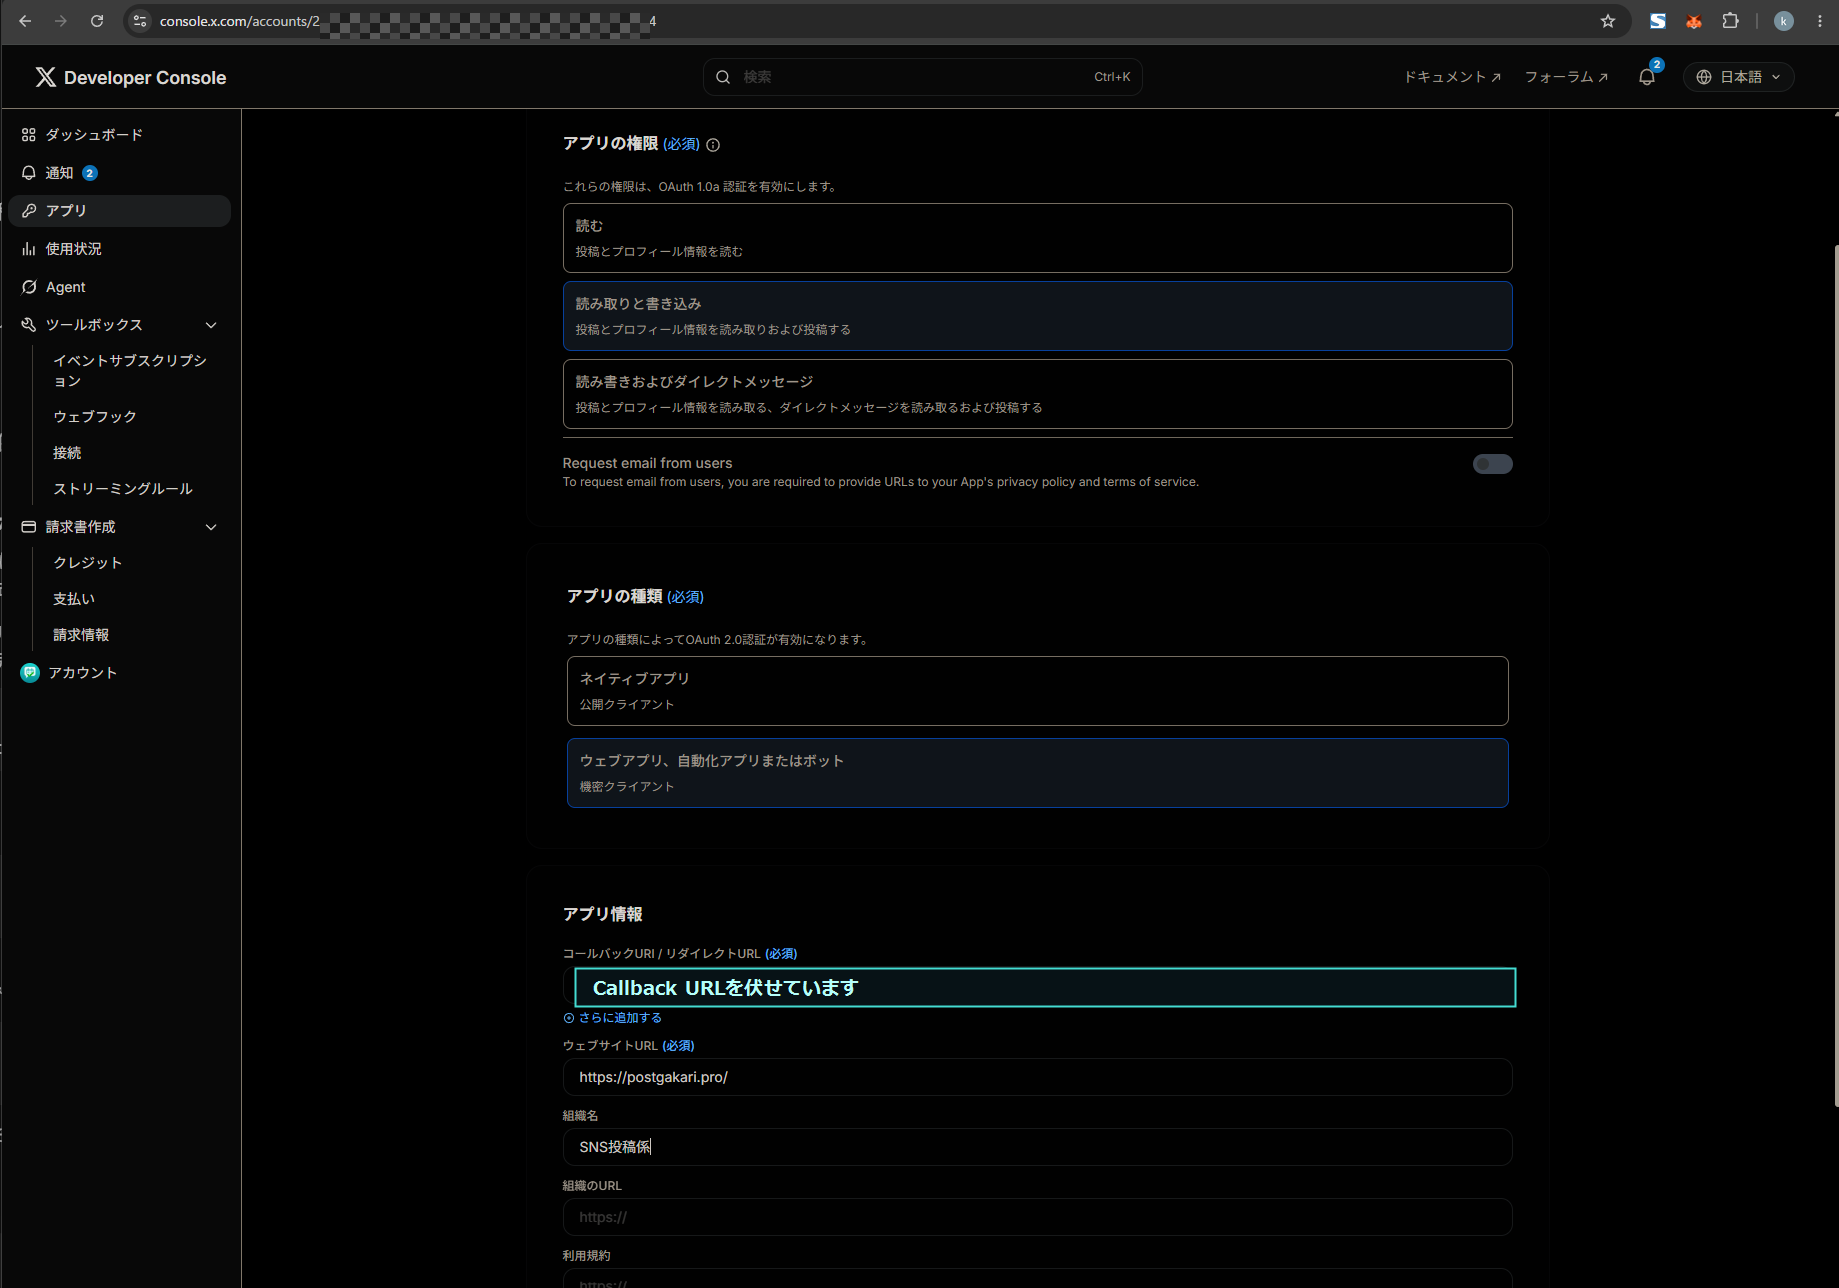Open the blue S browser extension
The image size is (1839, 1288).
click(1657, 21)
